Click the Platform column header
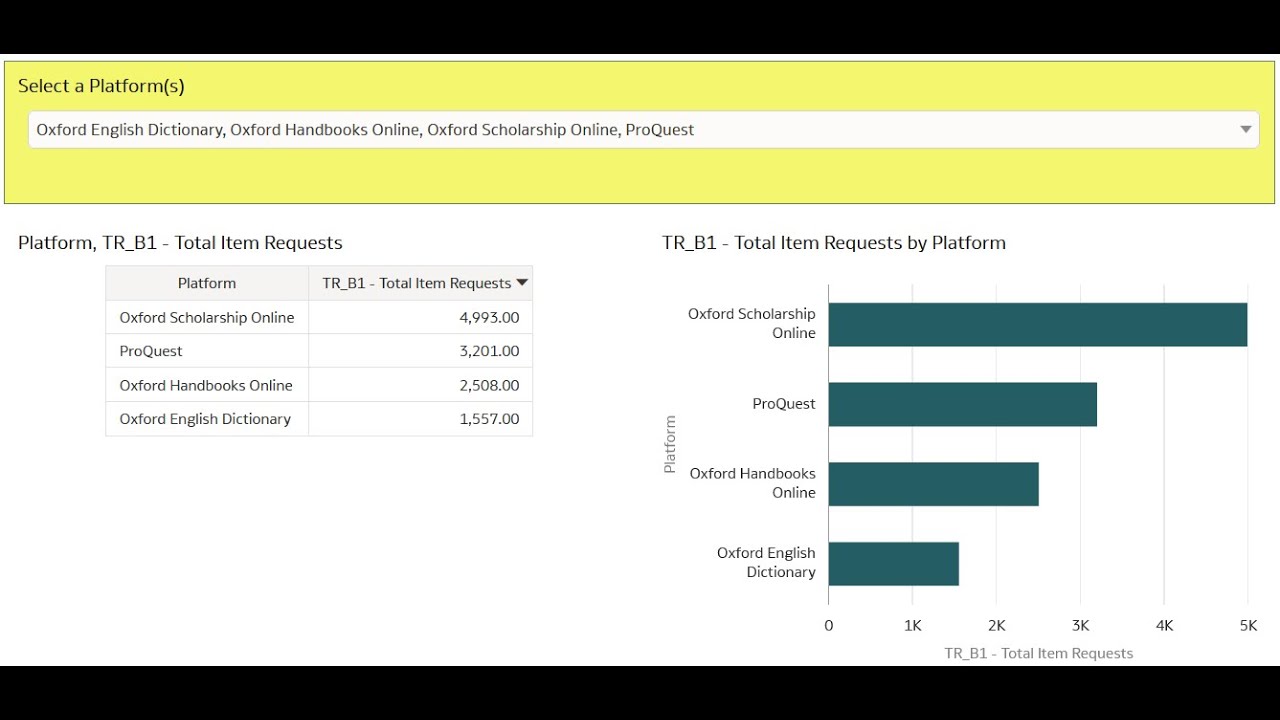The image size is (1280, 720). [207, 283]
